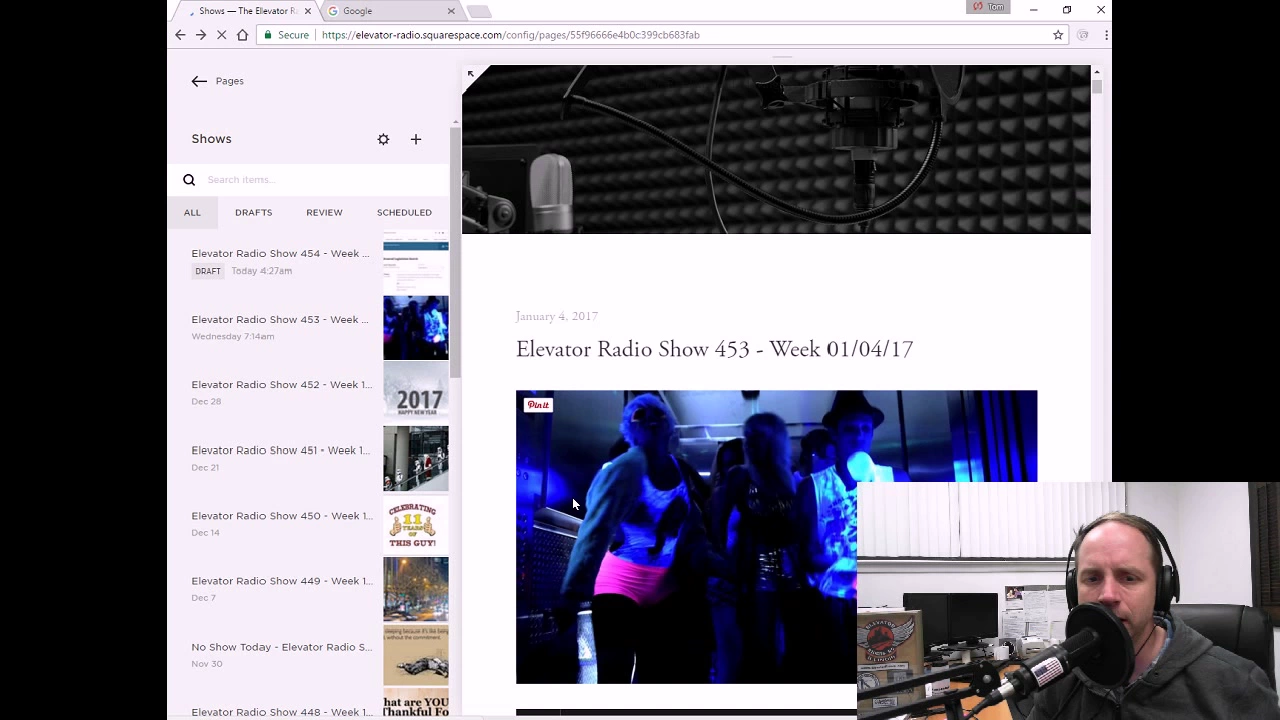The height and width of the screenshot is (720, 1280).
Task: Open Elevator Radio Show 453 item
Action: [x=308, y=327]
